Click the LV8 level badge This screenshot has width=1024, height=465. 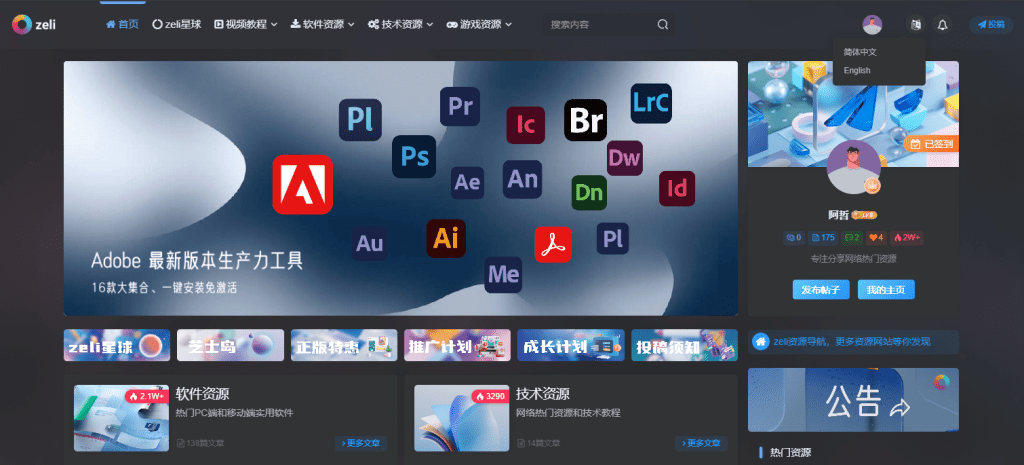click(x=865, y=215)
